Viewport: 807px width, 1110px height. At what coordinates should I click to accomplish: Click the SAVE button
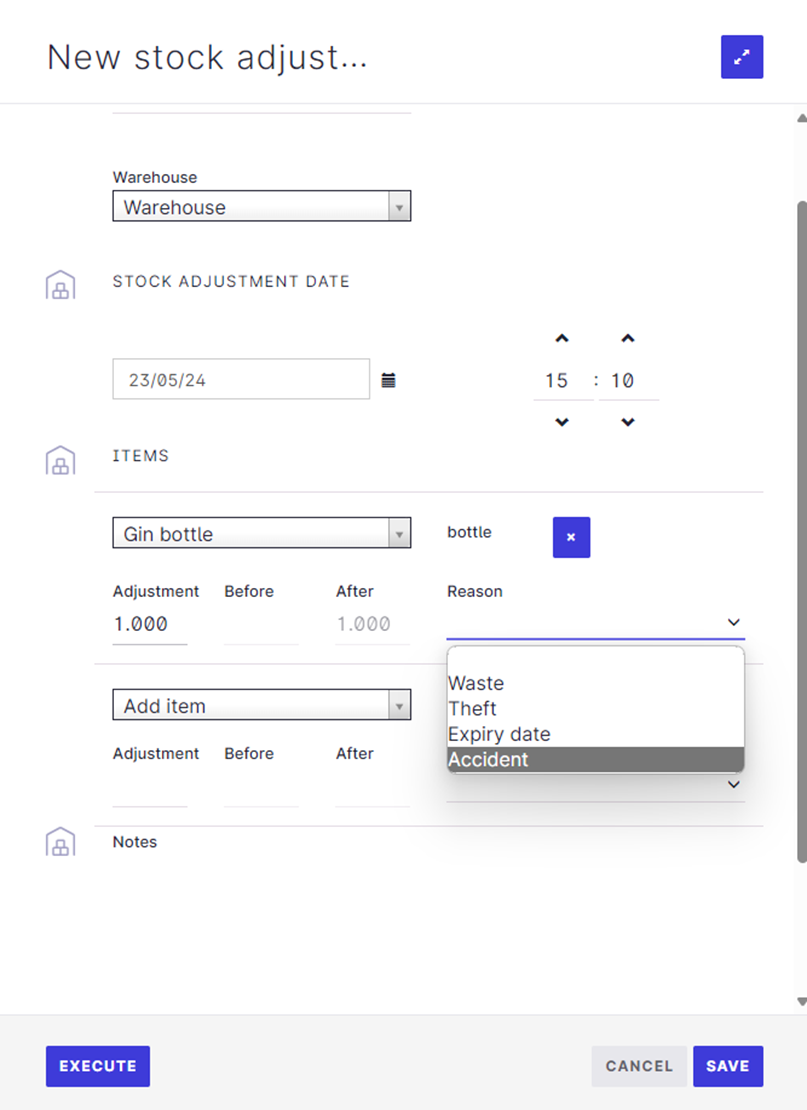point(728,1066)
